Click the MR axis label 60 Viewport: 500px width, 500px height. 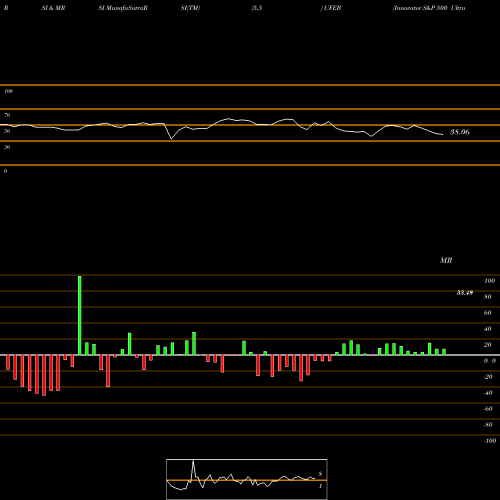tap(488, 313)
